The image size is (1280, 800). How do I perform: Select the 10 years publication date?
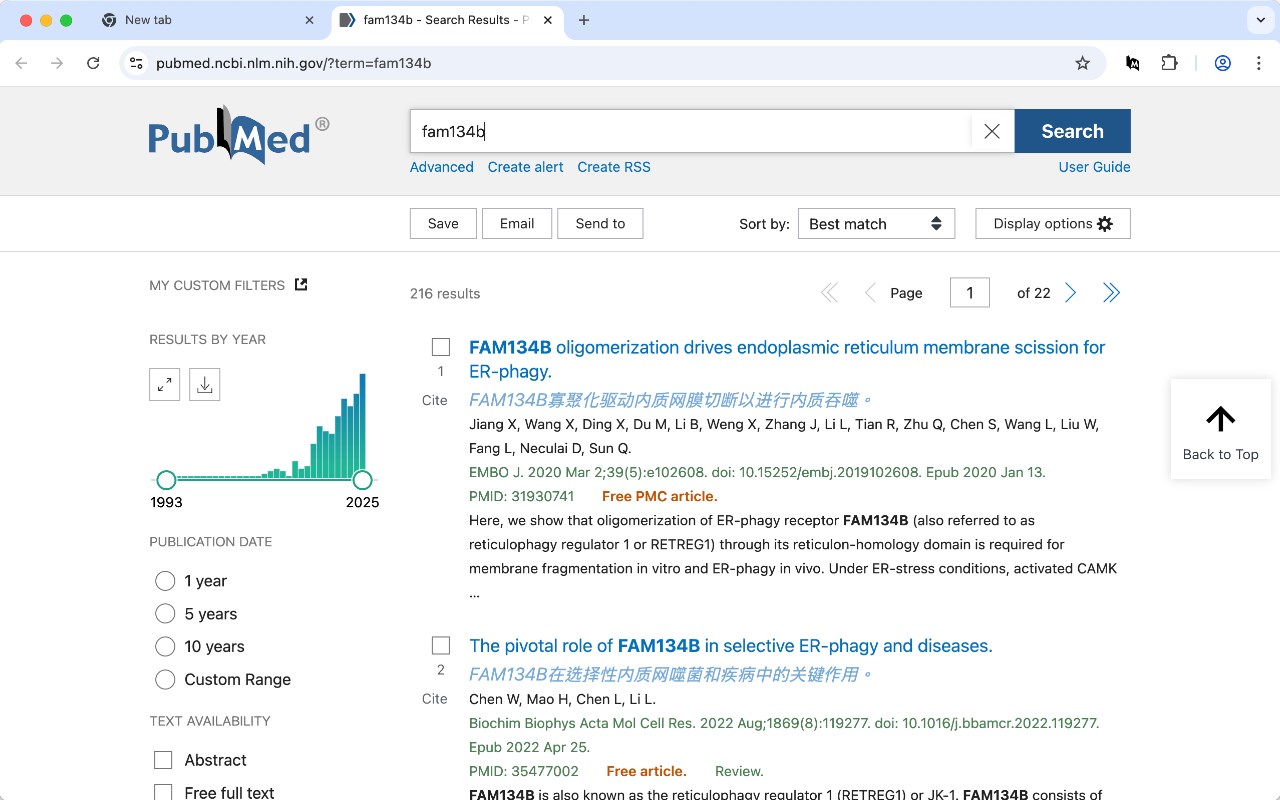[165, 647]
